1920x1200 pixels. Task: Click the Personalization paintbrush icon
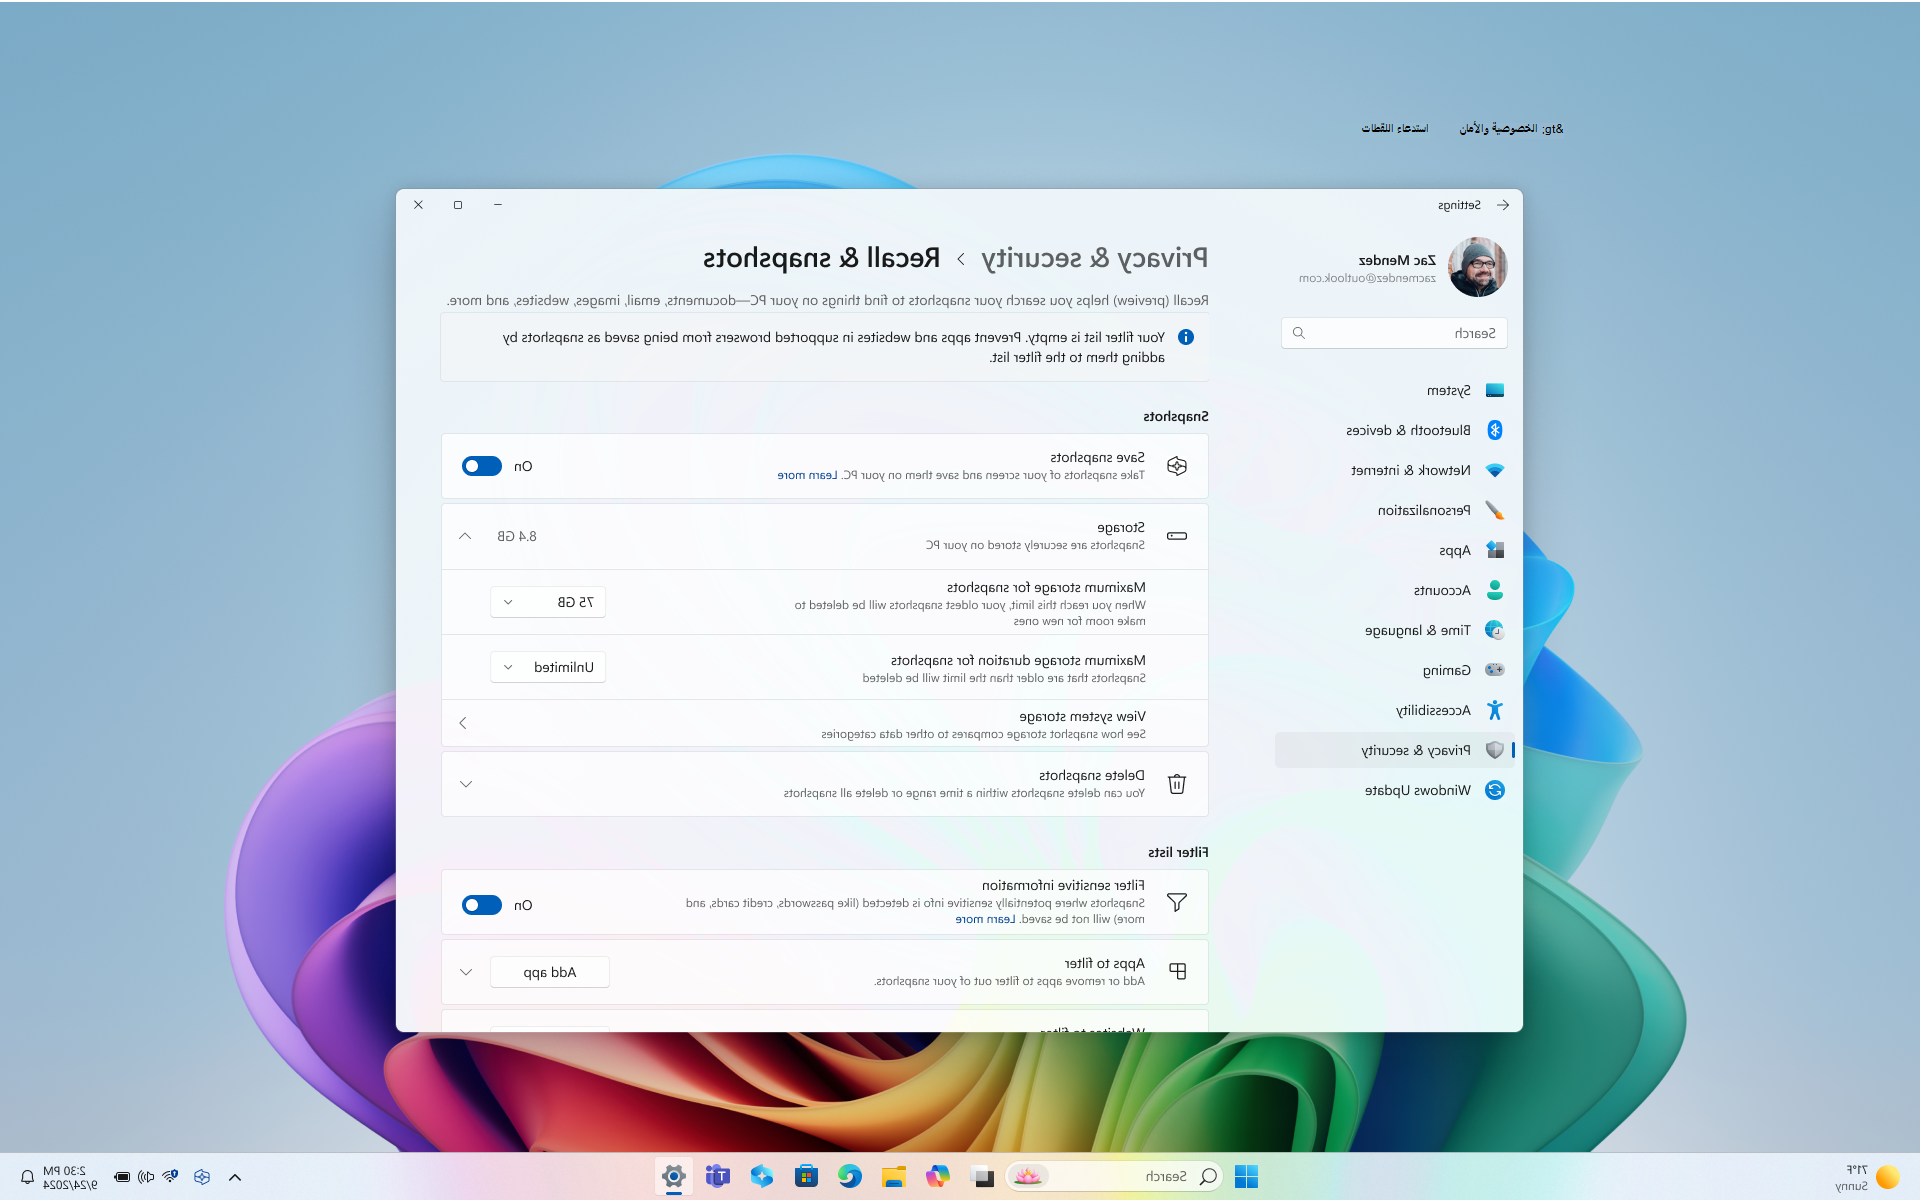click(x=1495, y=510)
